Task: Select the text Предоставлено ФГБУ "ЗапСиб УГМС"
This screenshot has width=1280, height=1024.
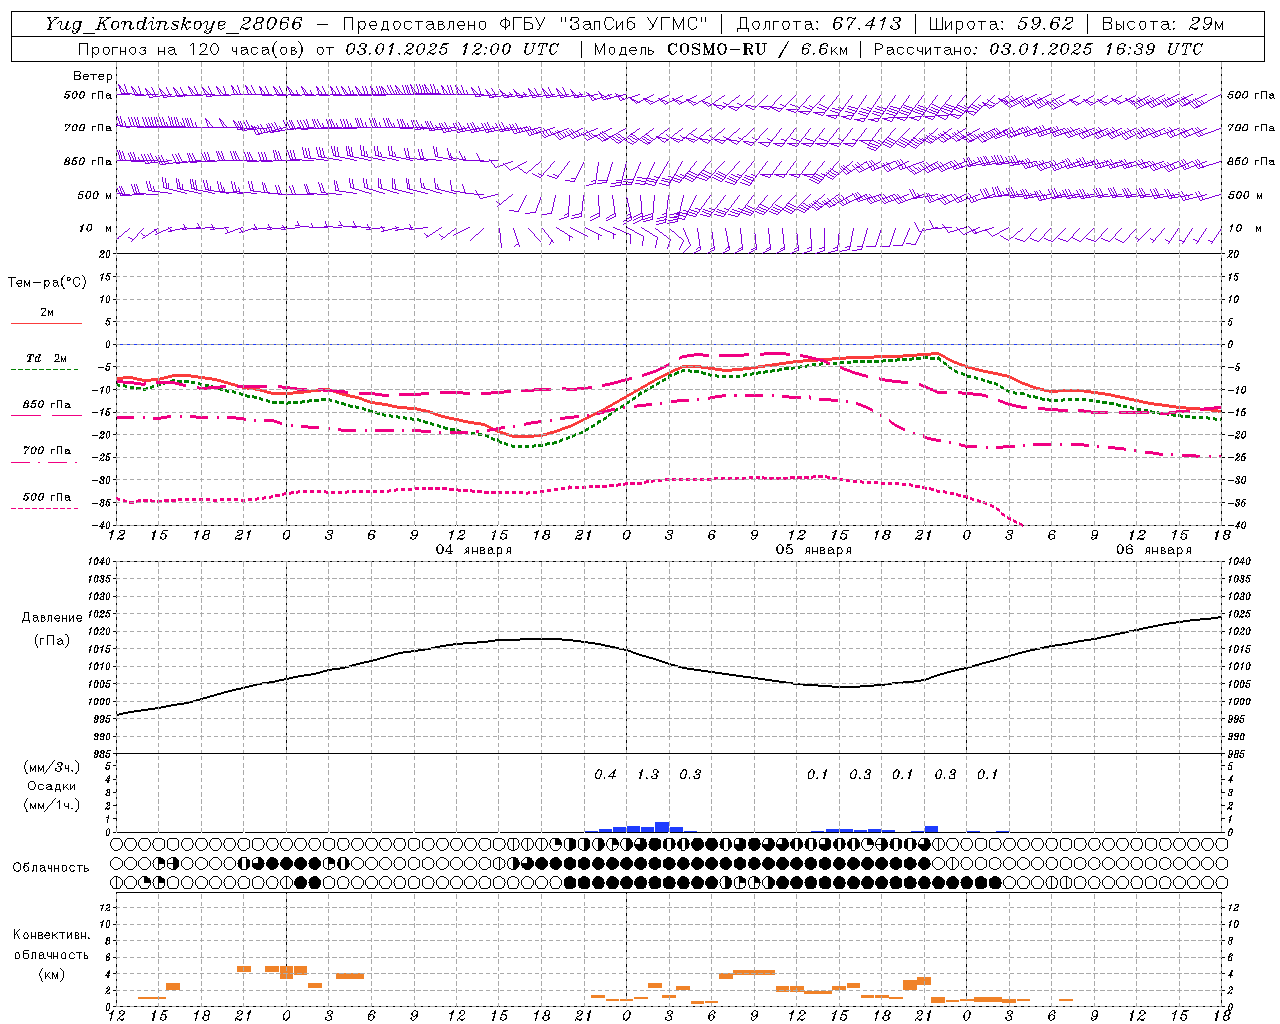Action: click(526, 24)
